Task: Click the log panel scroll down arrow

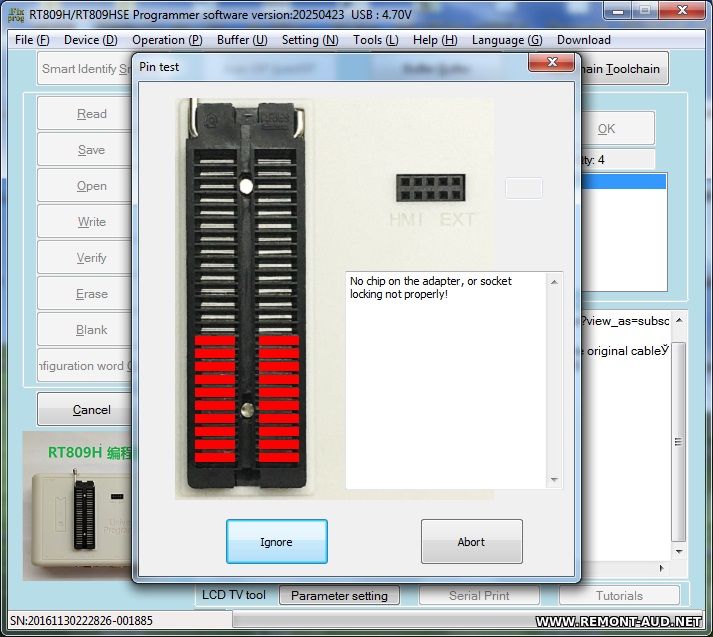Action: pos(679,552)
